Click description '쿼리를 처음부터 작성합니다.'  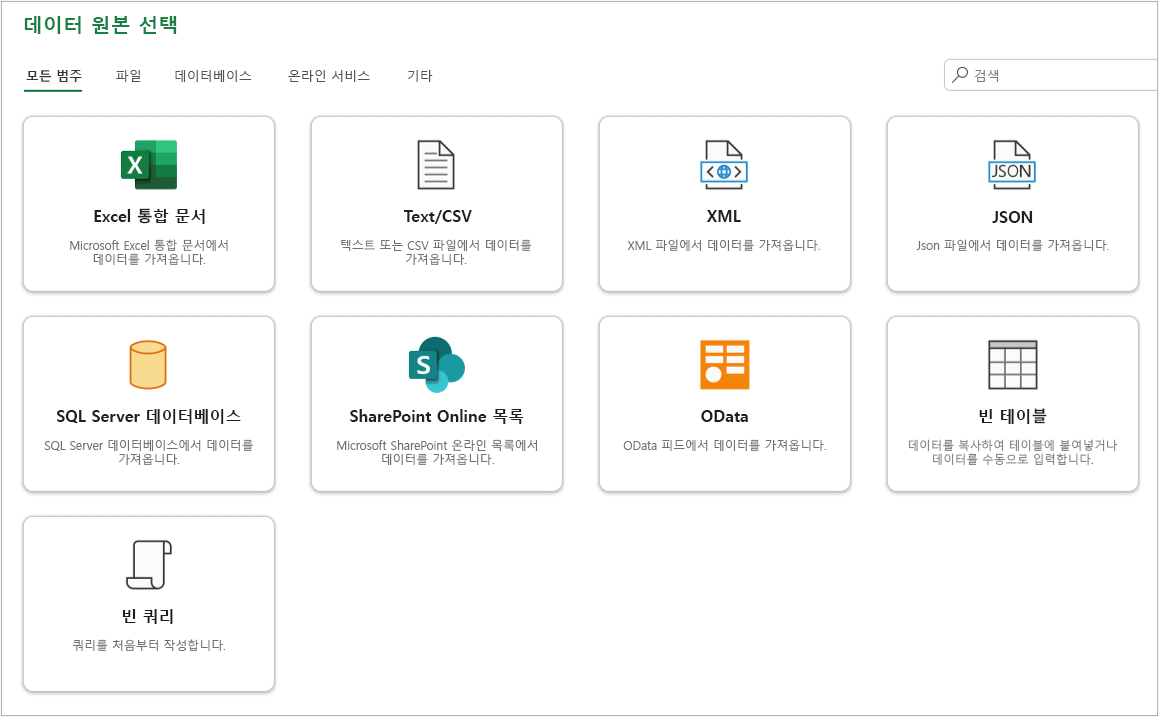pyautogui.click(x=149, y=645)
